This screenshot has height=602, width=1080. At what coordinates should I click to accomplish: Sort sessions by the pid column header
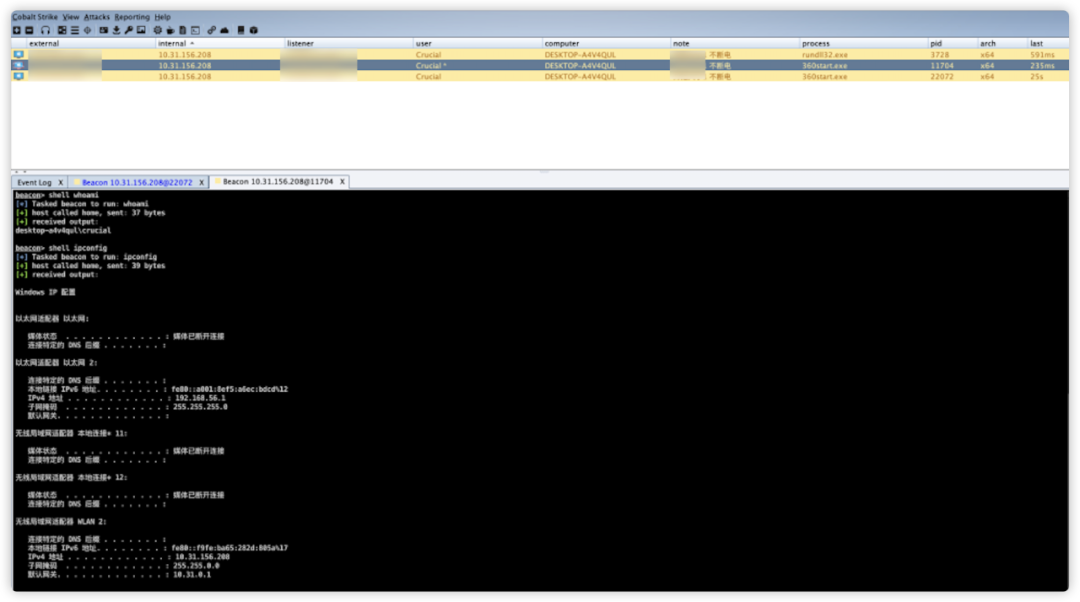[x=953, y=43]
